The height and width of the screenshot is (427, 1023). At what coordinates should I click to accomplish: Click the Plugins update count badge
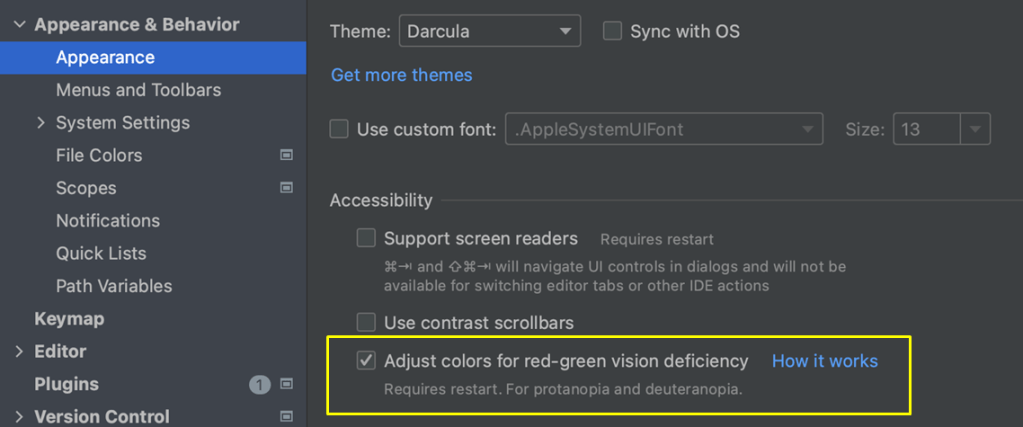coord(260,384)
